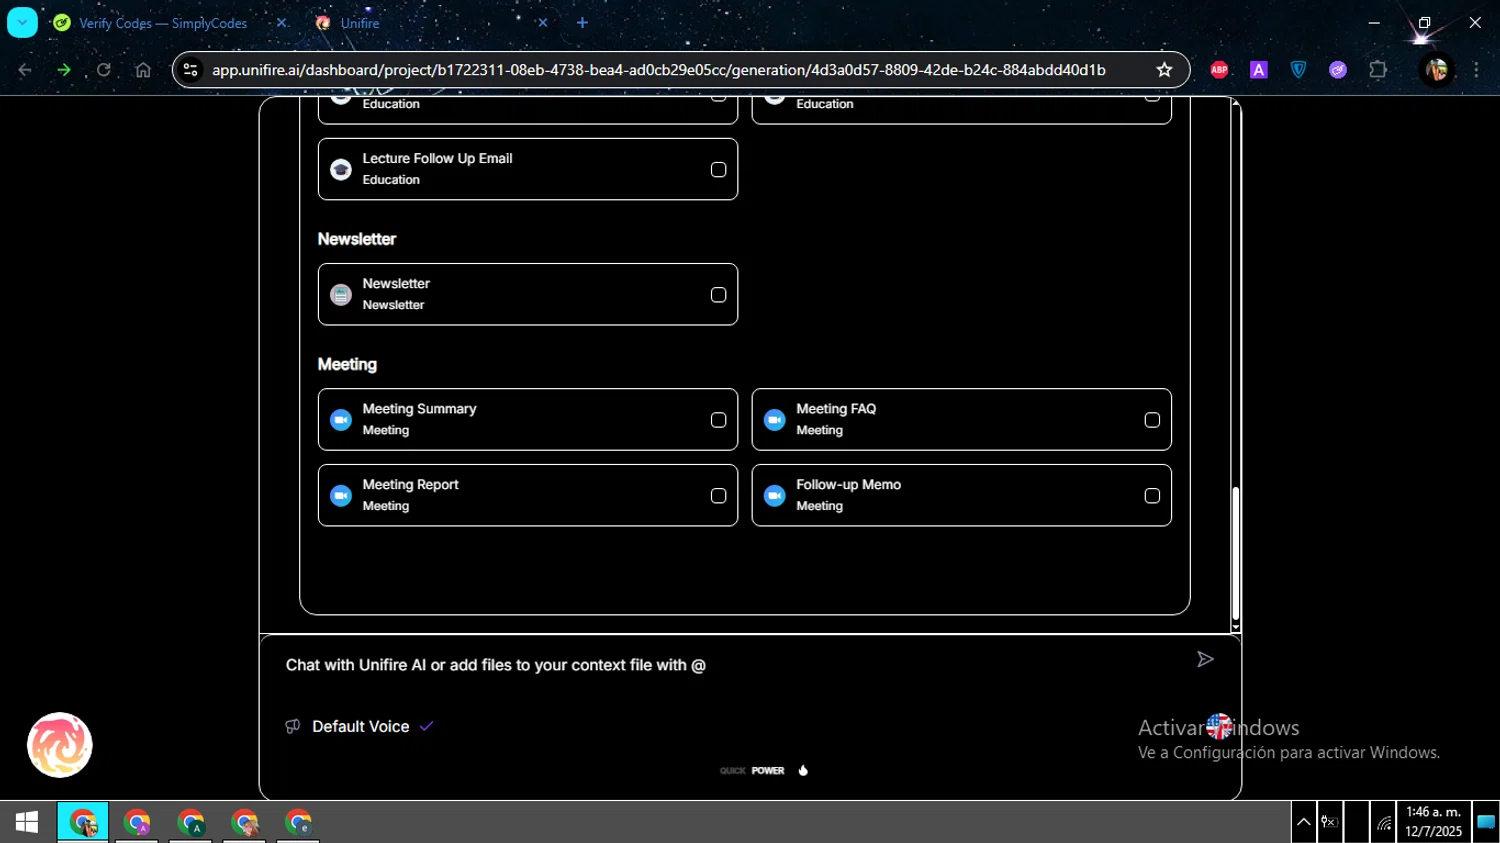1500x843 pixels.
Task: Open the tab search dropdown
Action: click(22, 23)
